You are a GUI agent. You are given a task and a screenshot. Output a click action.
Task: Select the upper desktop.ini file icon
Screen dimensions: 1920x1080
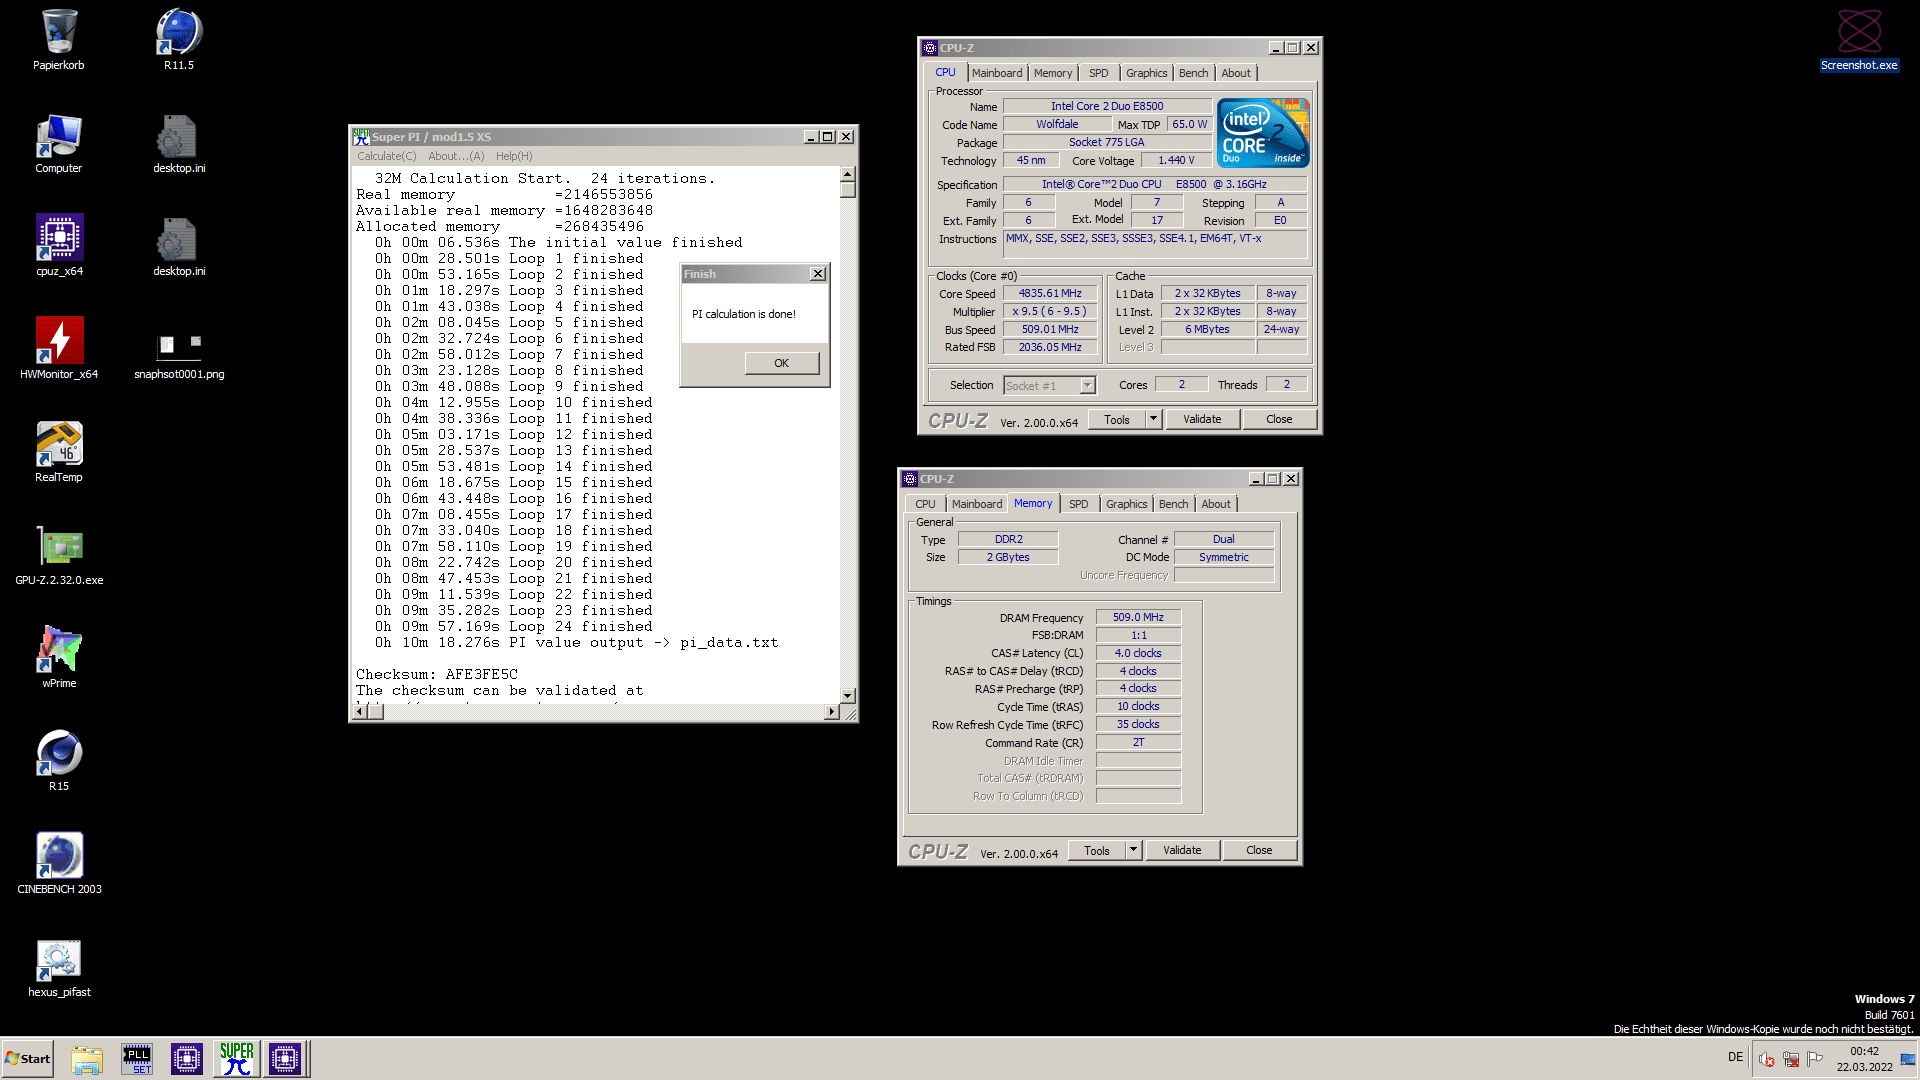[x=179, y=143]
